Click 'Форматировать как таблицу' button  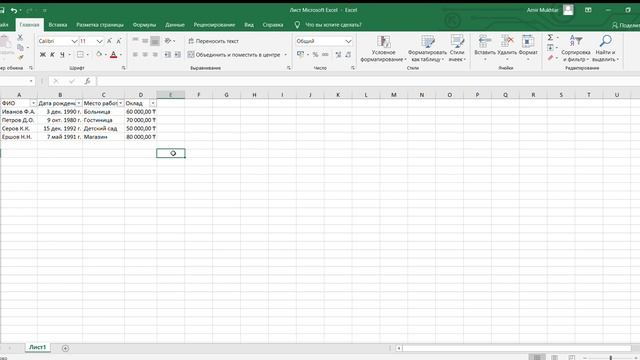(427, 49)
